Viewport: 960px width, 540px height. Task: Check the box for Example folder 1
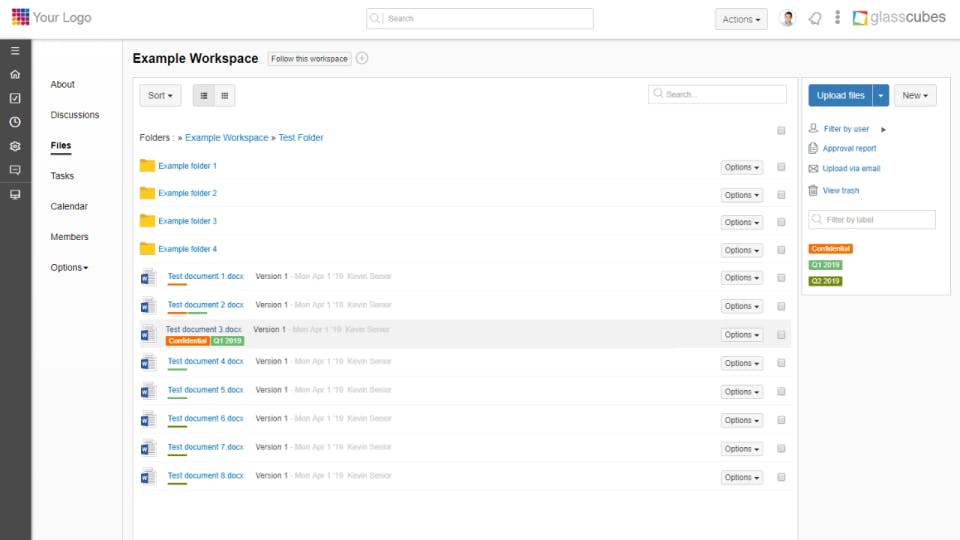(x=781, y=167)
